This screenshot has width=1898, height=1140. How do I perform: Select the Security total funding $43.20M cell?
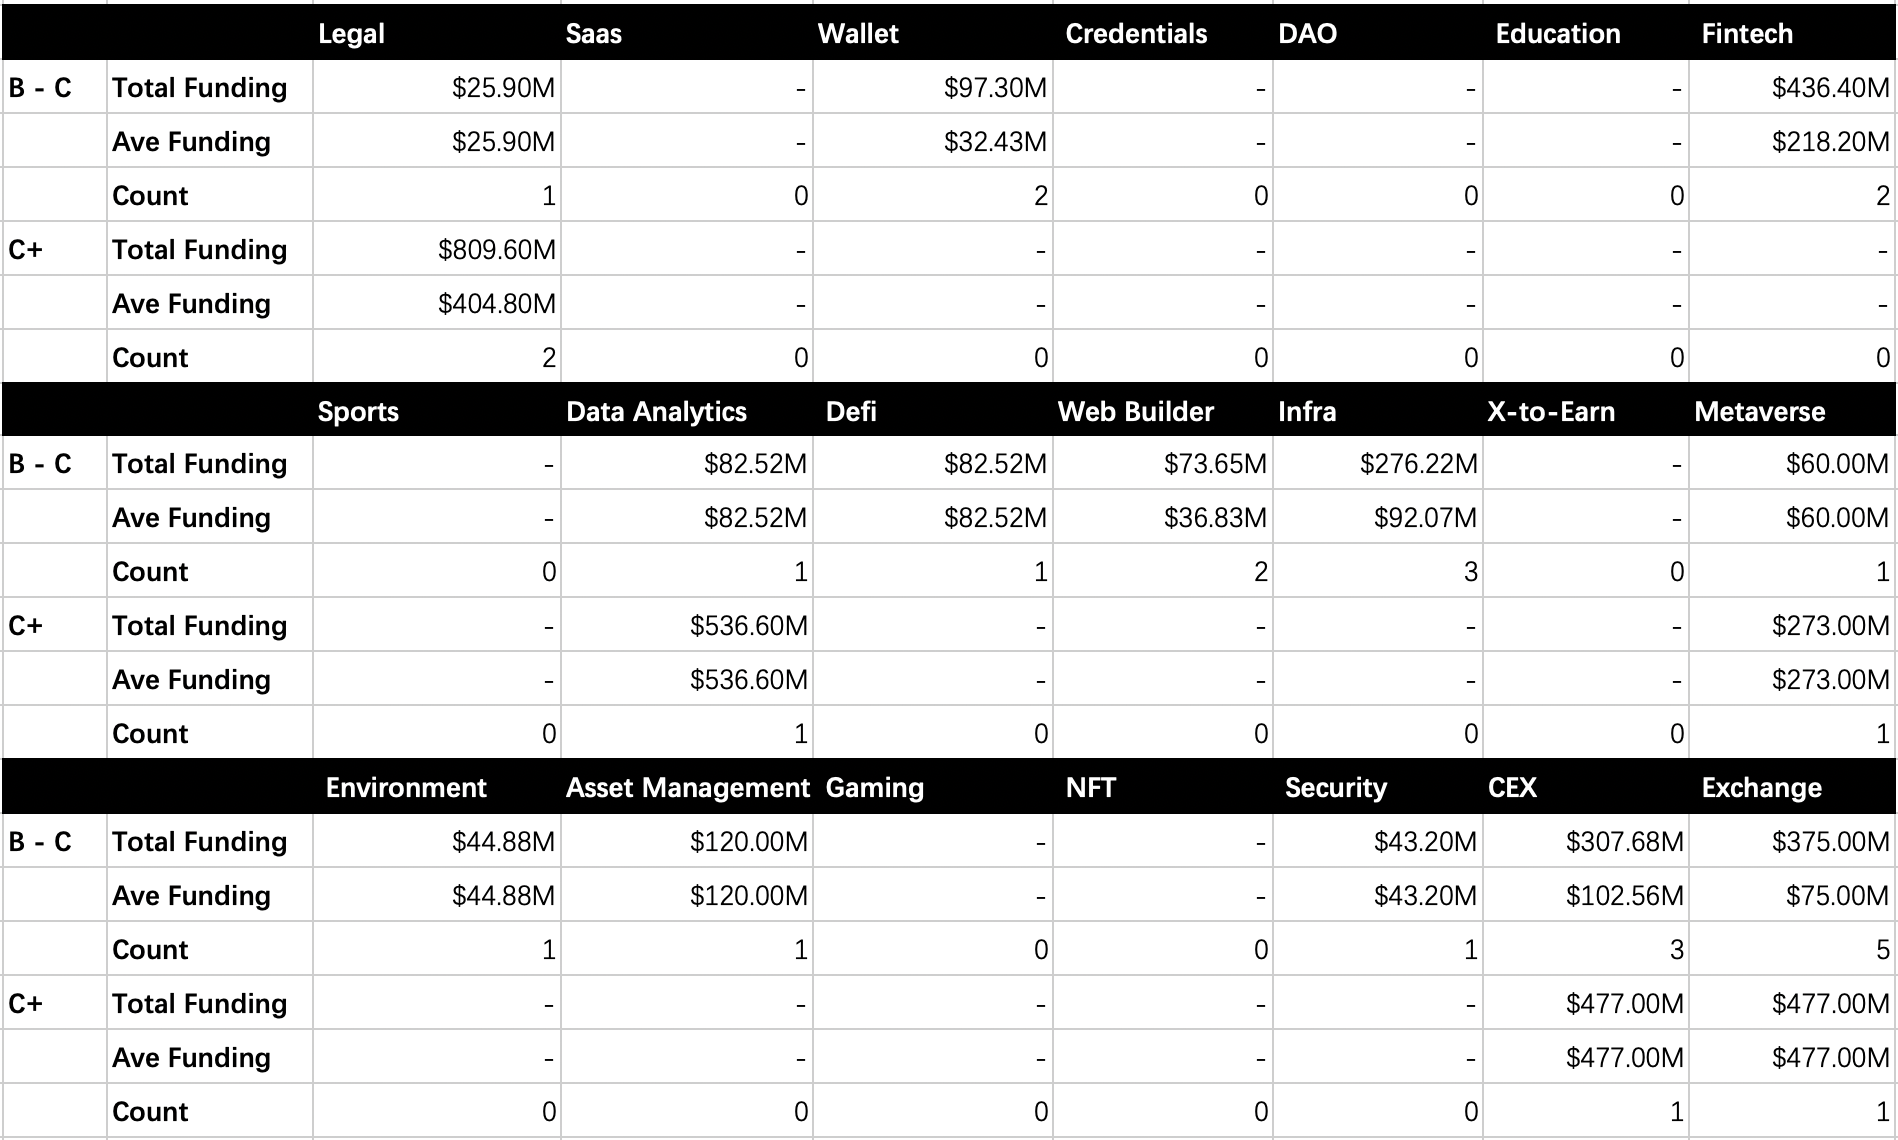1378,841
